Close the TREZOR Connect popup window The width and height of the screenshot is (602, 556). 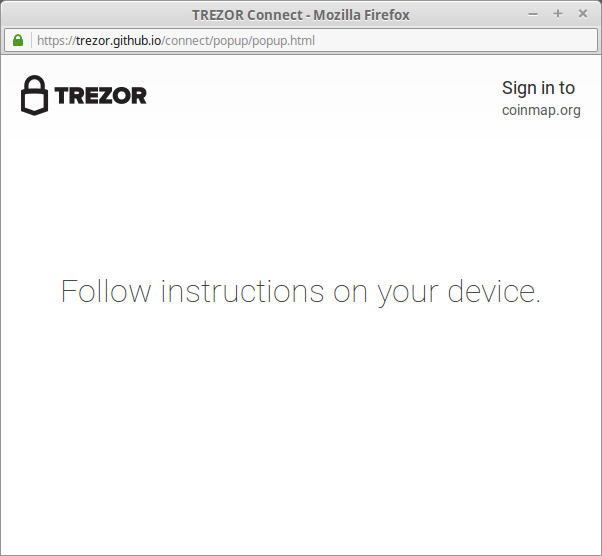(583, 14)
